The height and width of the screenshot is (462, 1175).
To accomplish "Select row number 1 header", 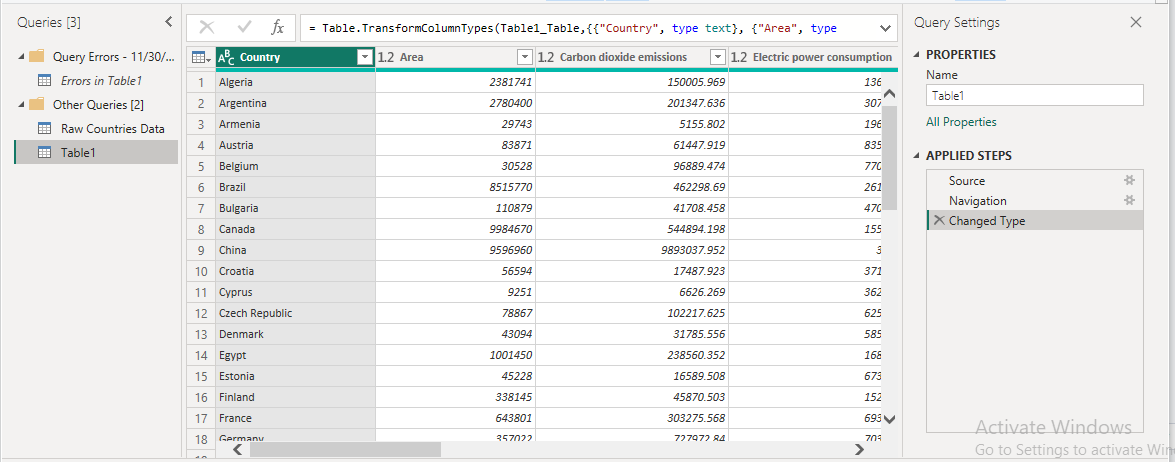I will point(201,82).
